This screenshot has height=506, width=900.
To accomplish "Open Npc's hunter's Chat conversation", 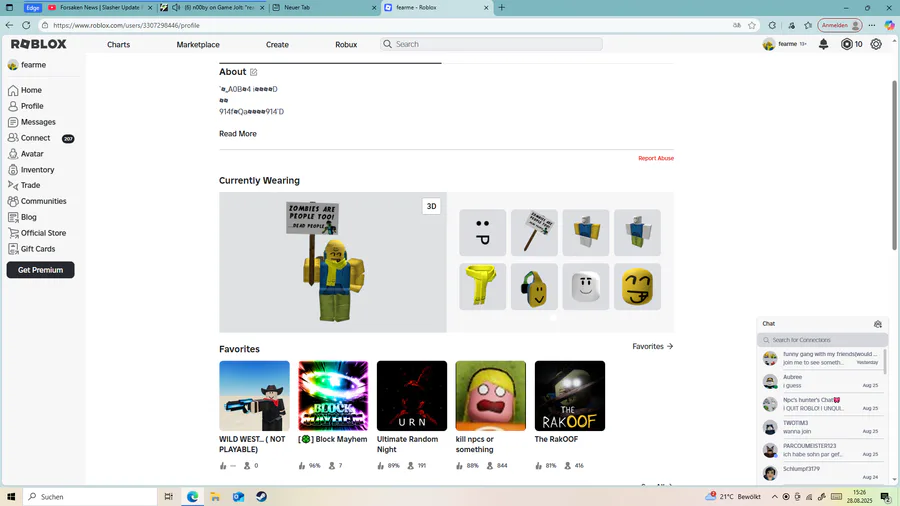I will point(823,404).
